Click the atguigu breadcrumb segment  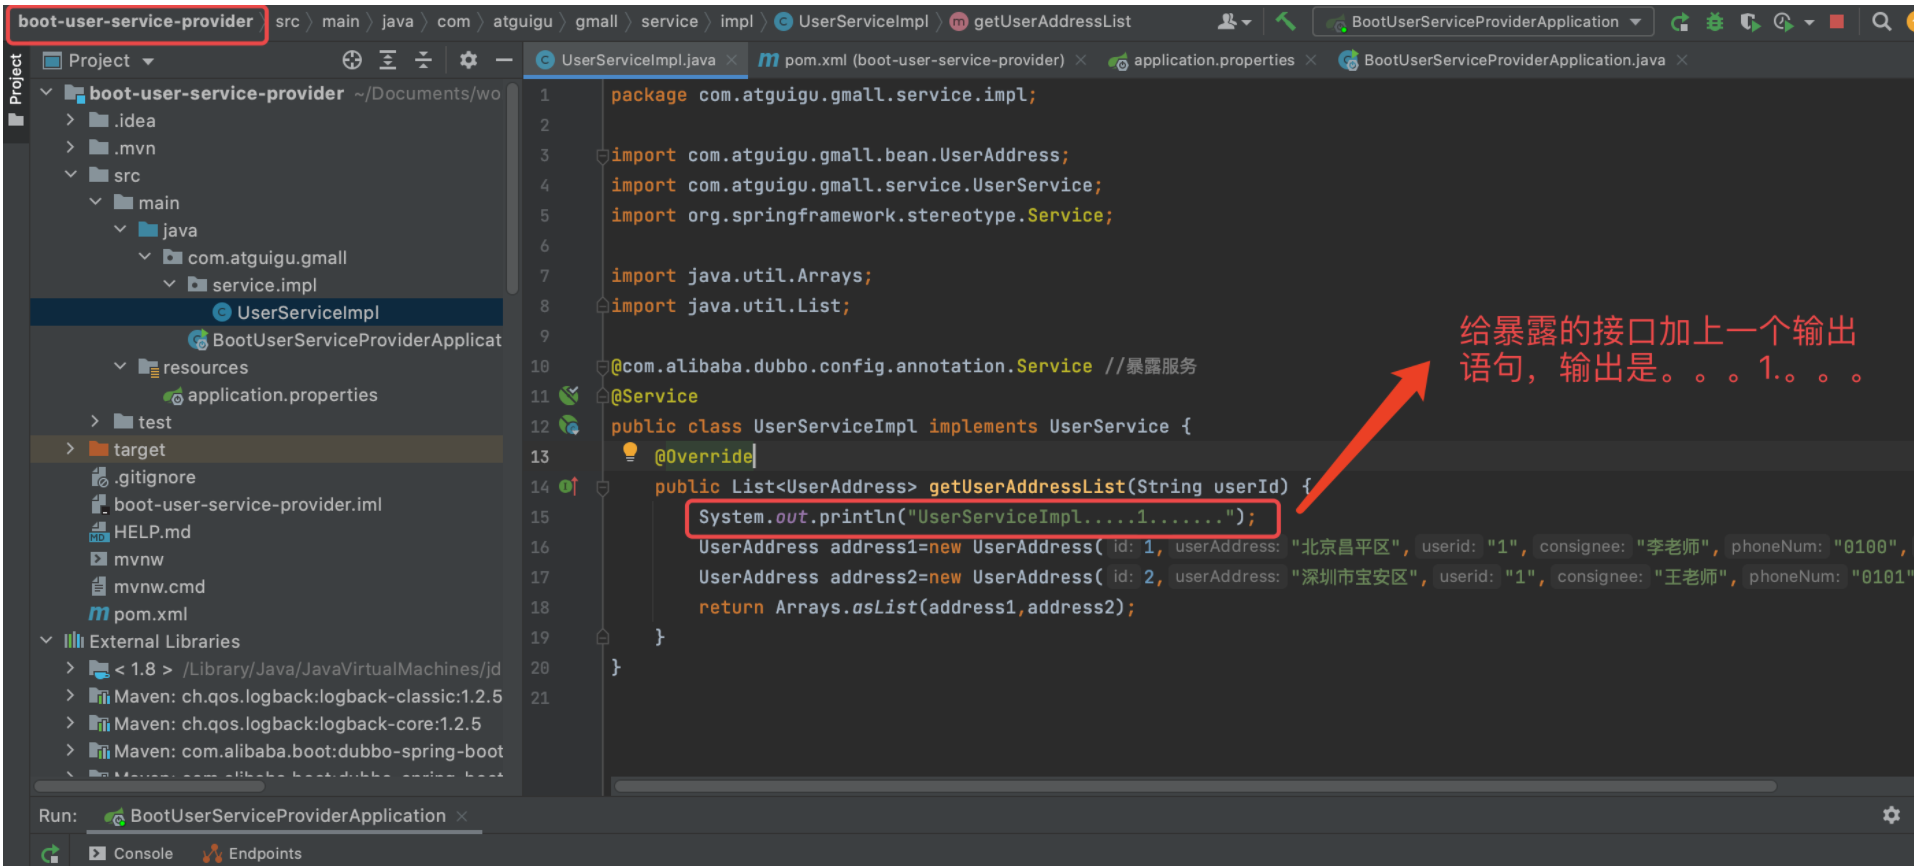[x=522, y=21]
